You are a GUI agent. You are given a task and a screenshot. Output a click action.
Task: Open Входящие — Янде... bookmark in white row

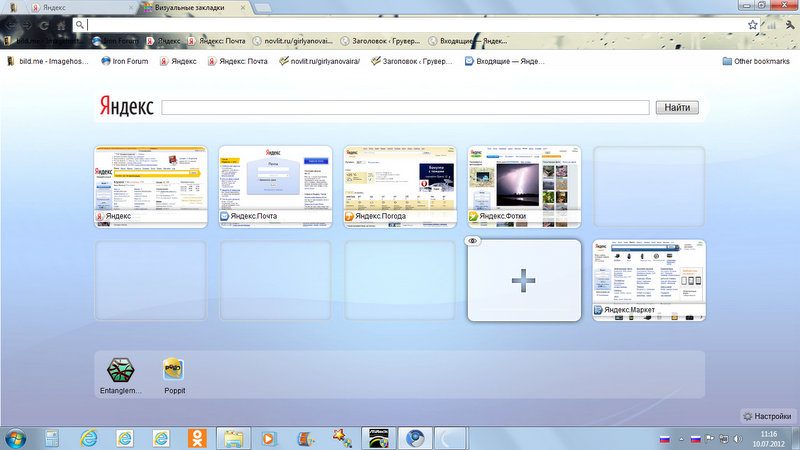505,61
